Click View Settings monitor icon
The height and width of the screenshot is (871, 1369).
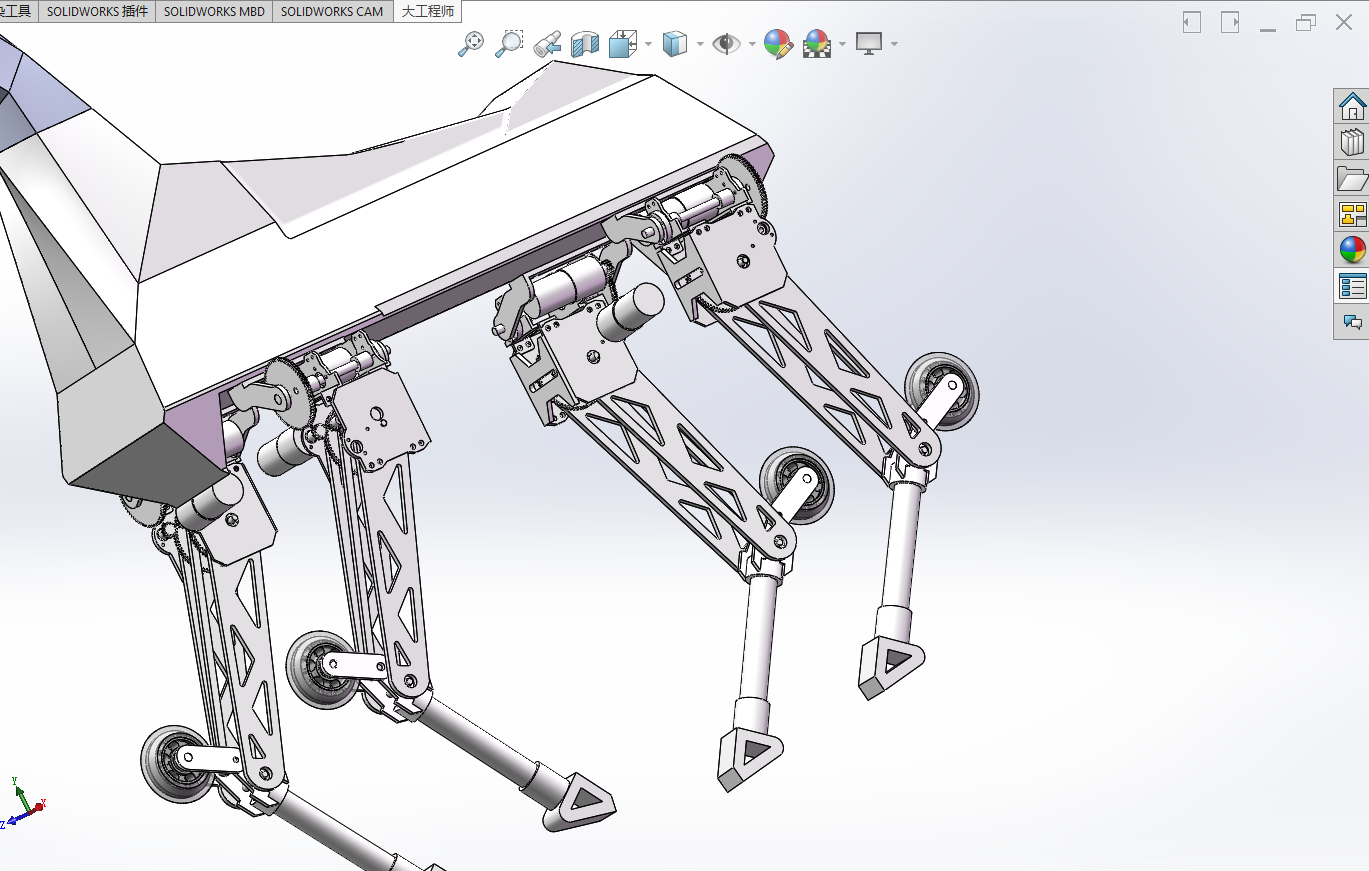click(869, 43)
